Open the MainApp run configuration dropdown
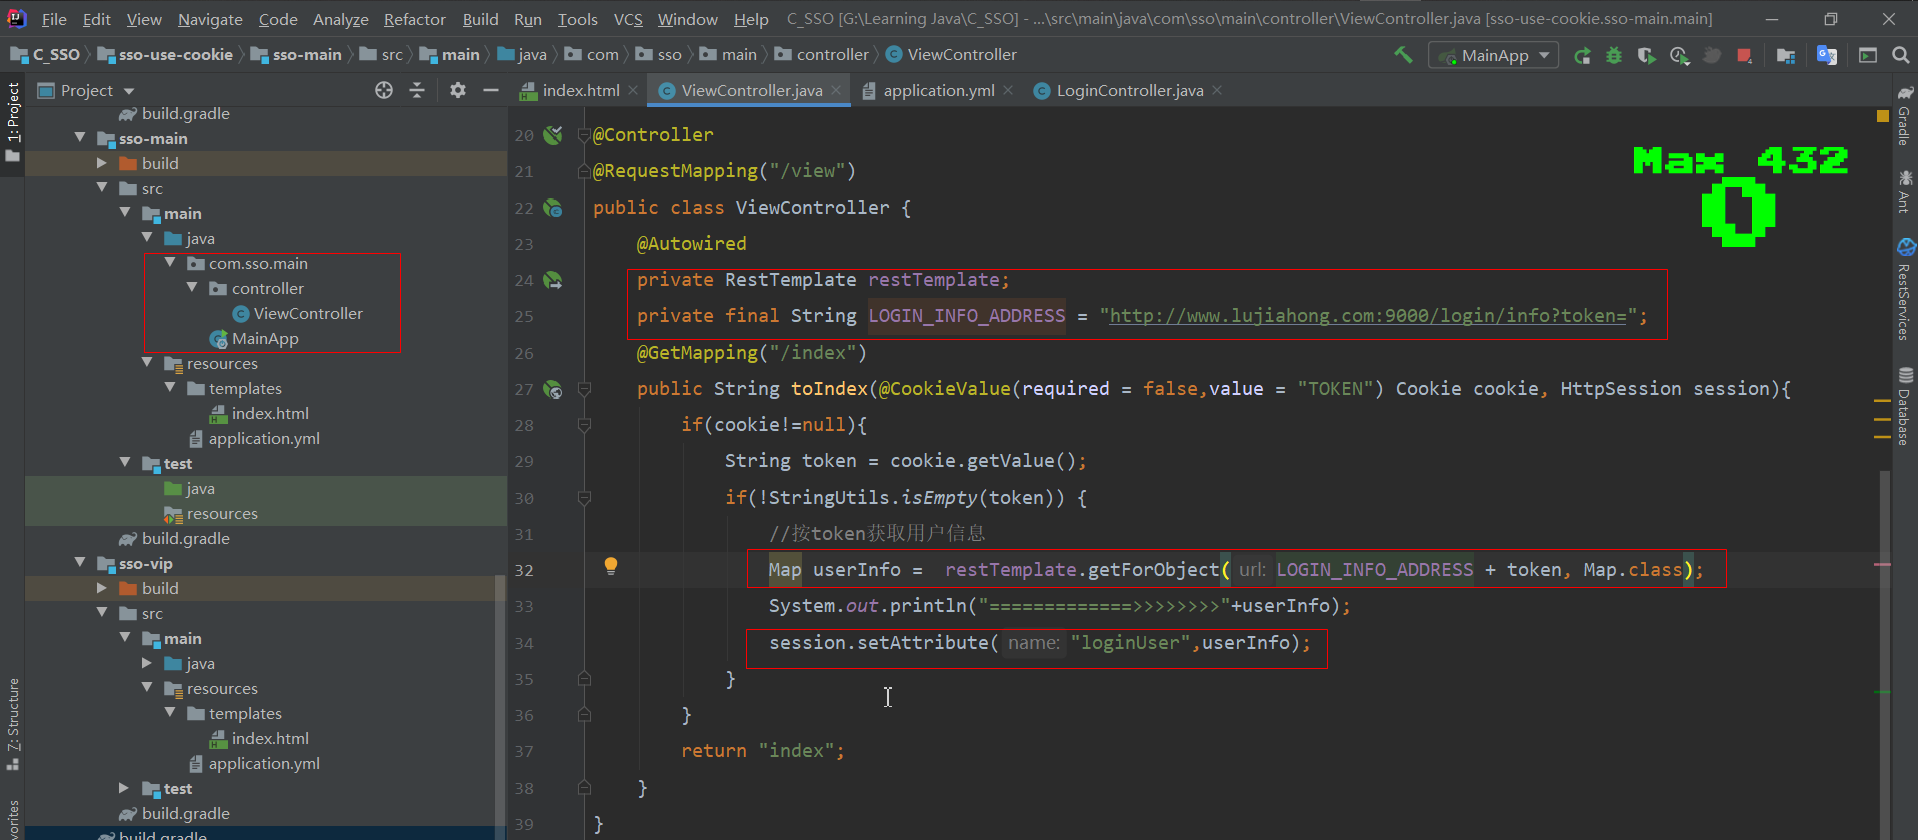 (1494, 56)
